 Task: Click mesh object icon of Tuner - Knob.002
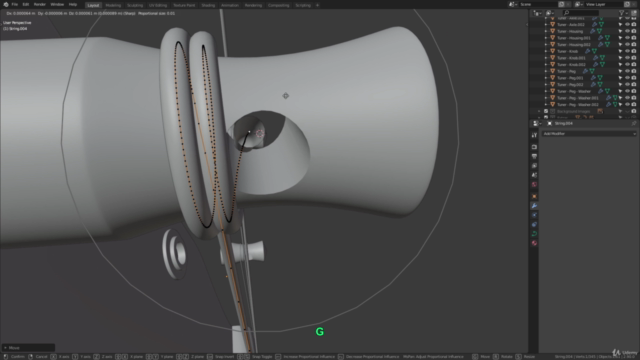(553, 64)
